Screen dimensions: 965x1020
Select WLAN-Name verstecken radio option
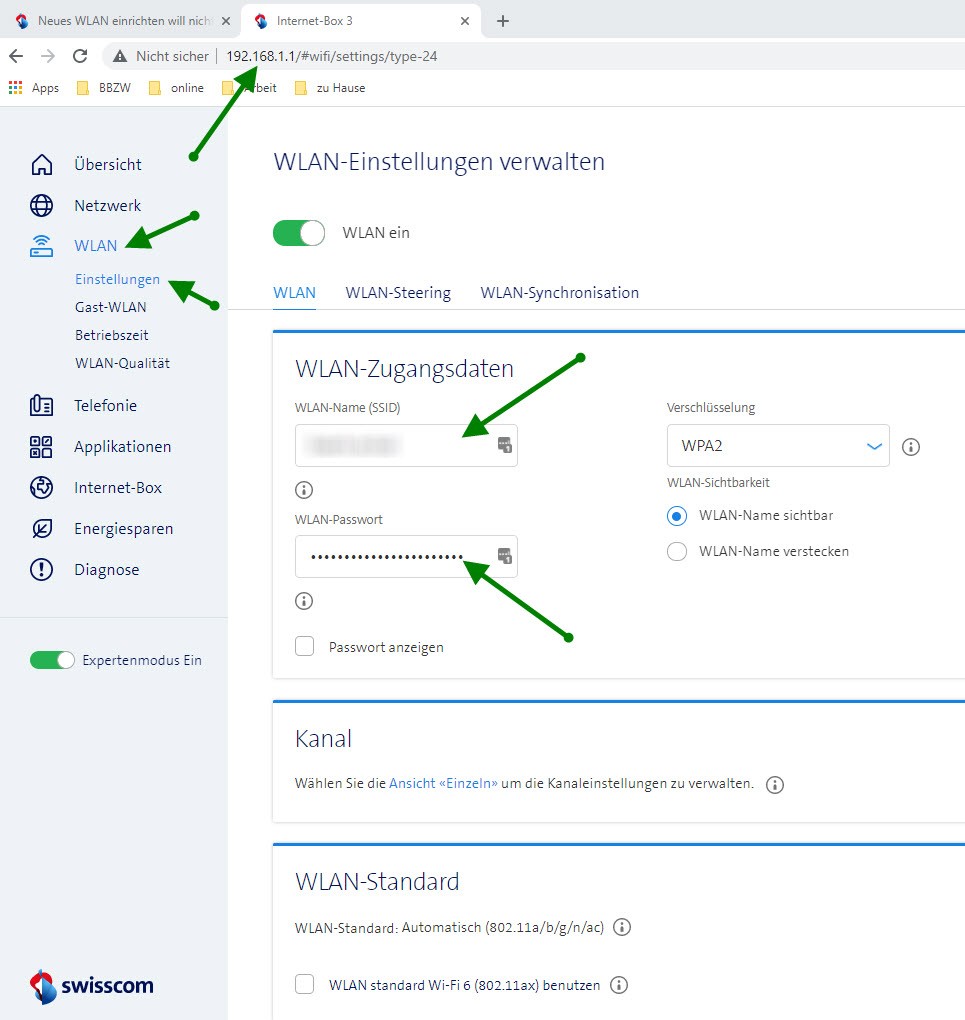click(x=677, y=551)
